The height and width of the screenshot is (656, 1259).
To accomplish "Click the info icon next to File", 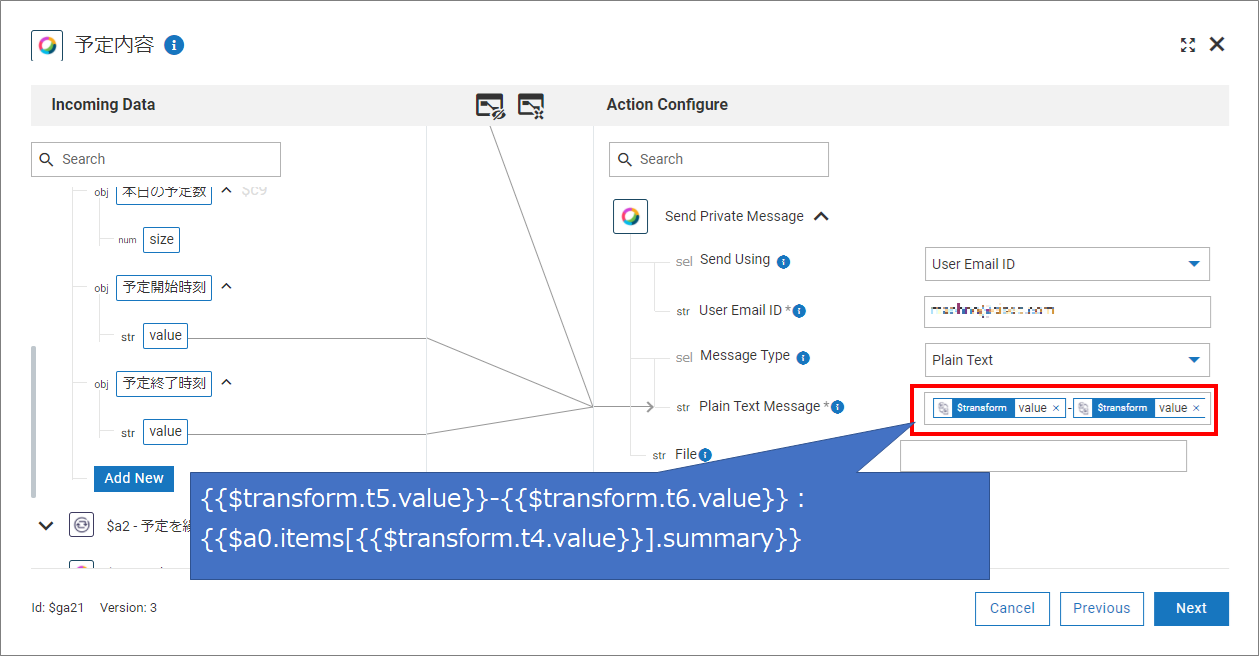I will pyautogui.click(x=705, y=455).
